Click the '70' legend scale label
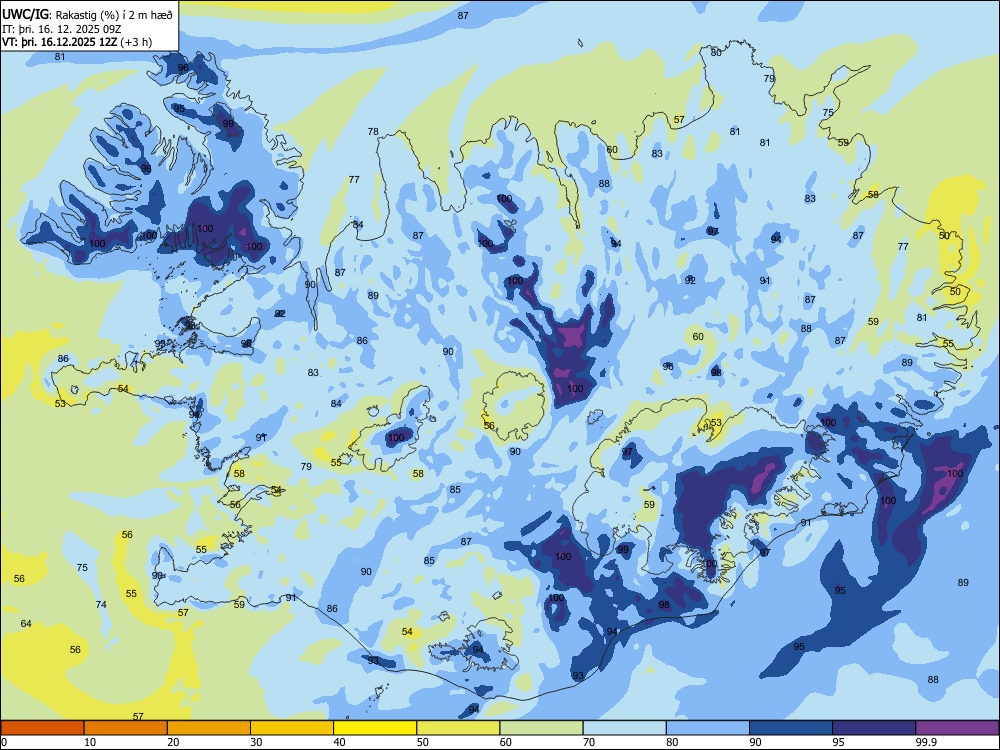The width and height of the screenshot is (1000, 750). coord(589,742)
